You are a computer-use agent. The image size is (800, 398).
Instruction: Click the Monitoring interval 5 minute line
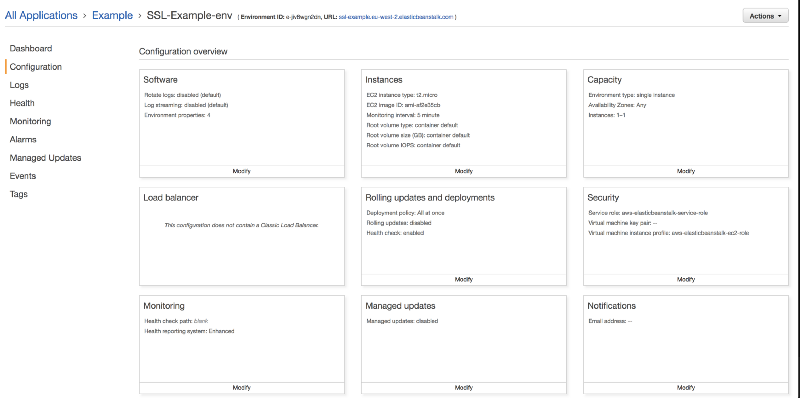(x=403, y=115)
